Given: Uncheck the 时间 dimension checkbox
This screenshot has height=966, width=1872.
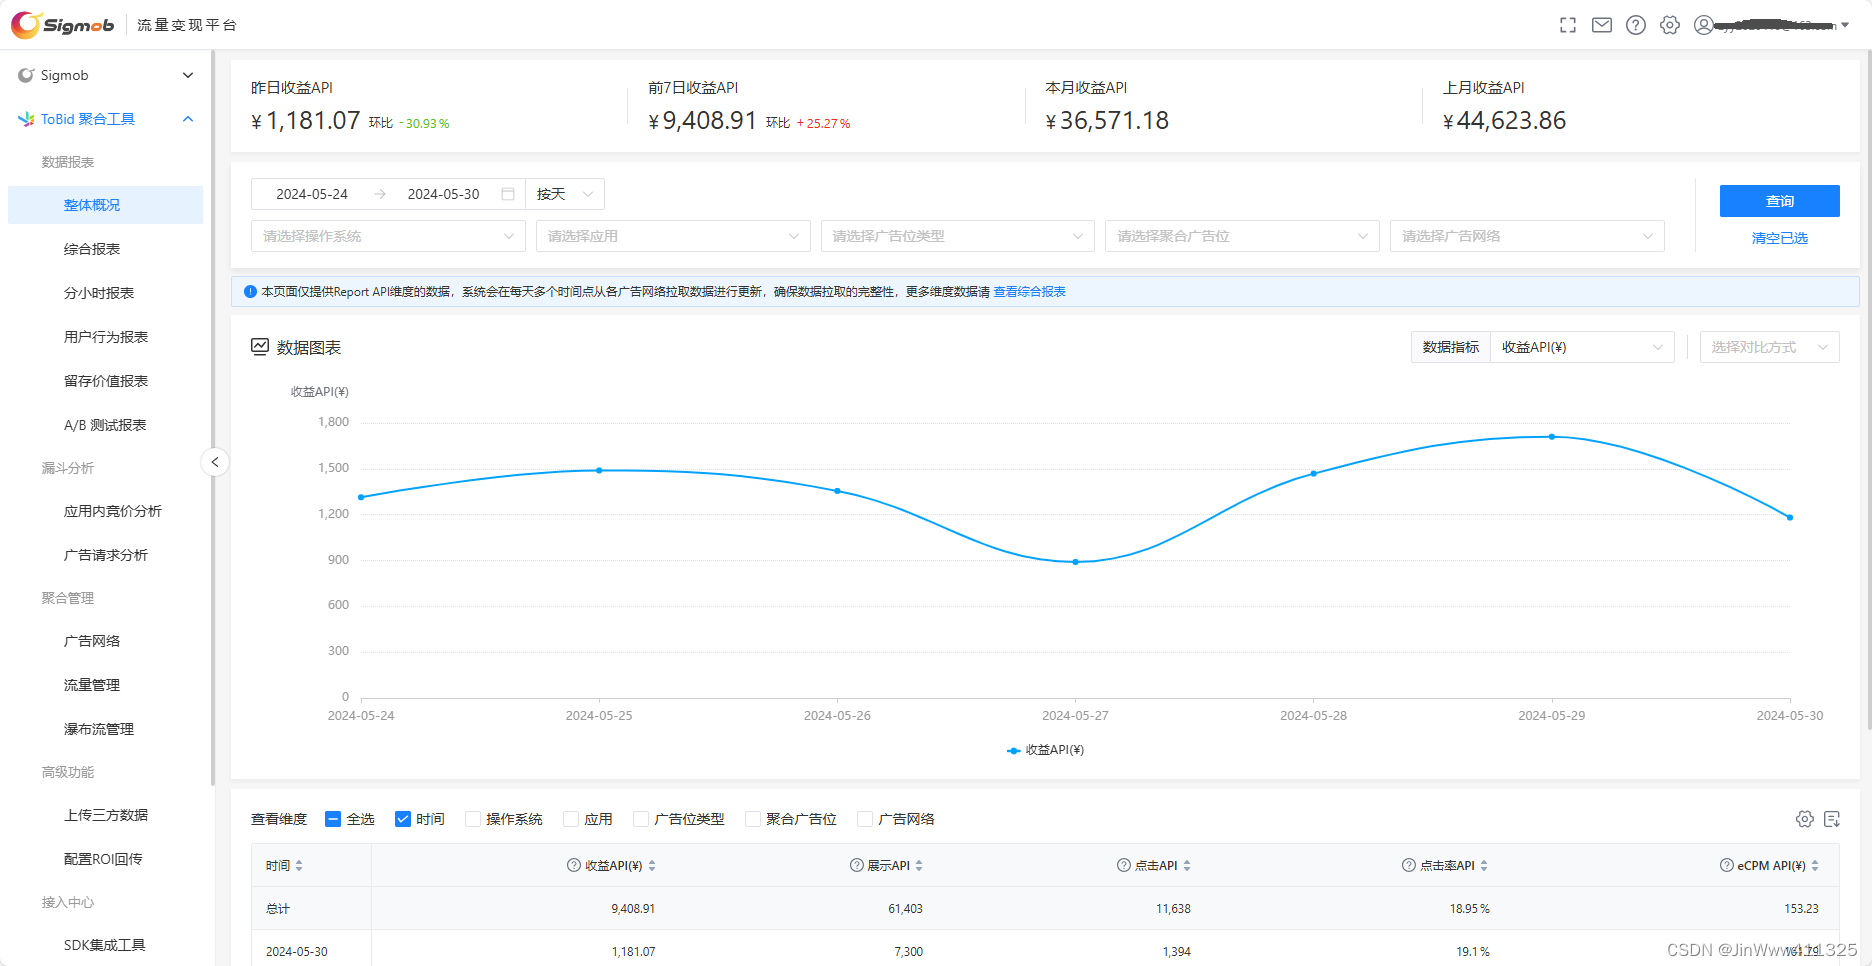Looking at the screenshot, I should pos(403,819).
